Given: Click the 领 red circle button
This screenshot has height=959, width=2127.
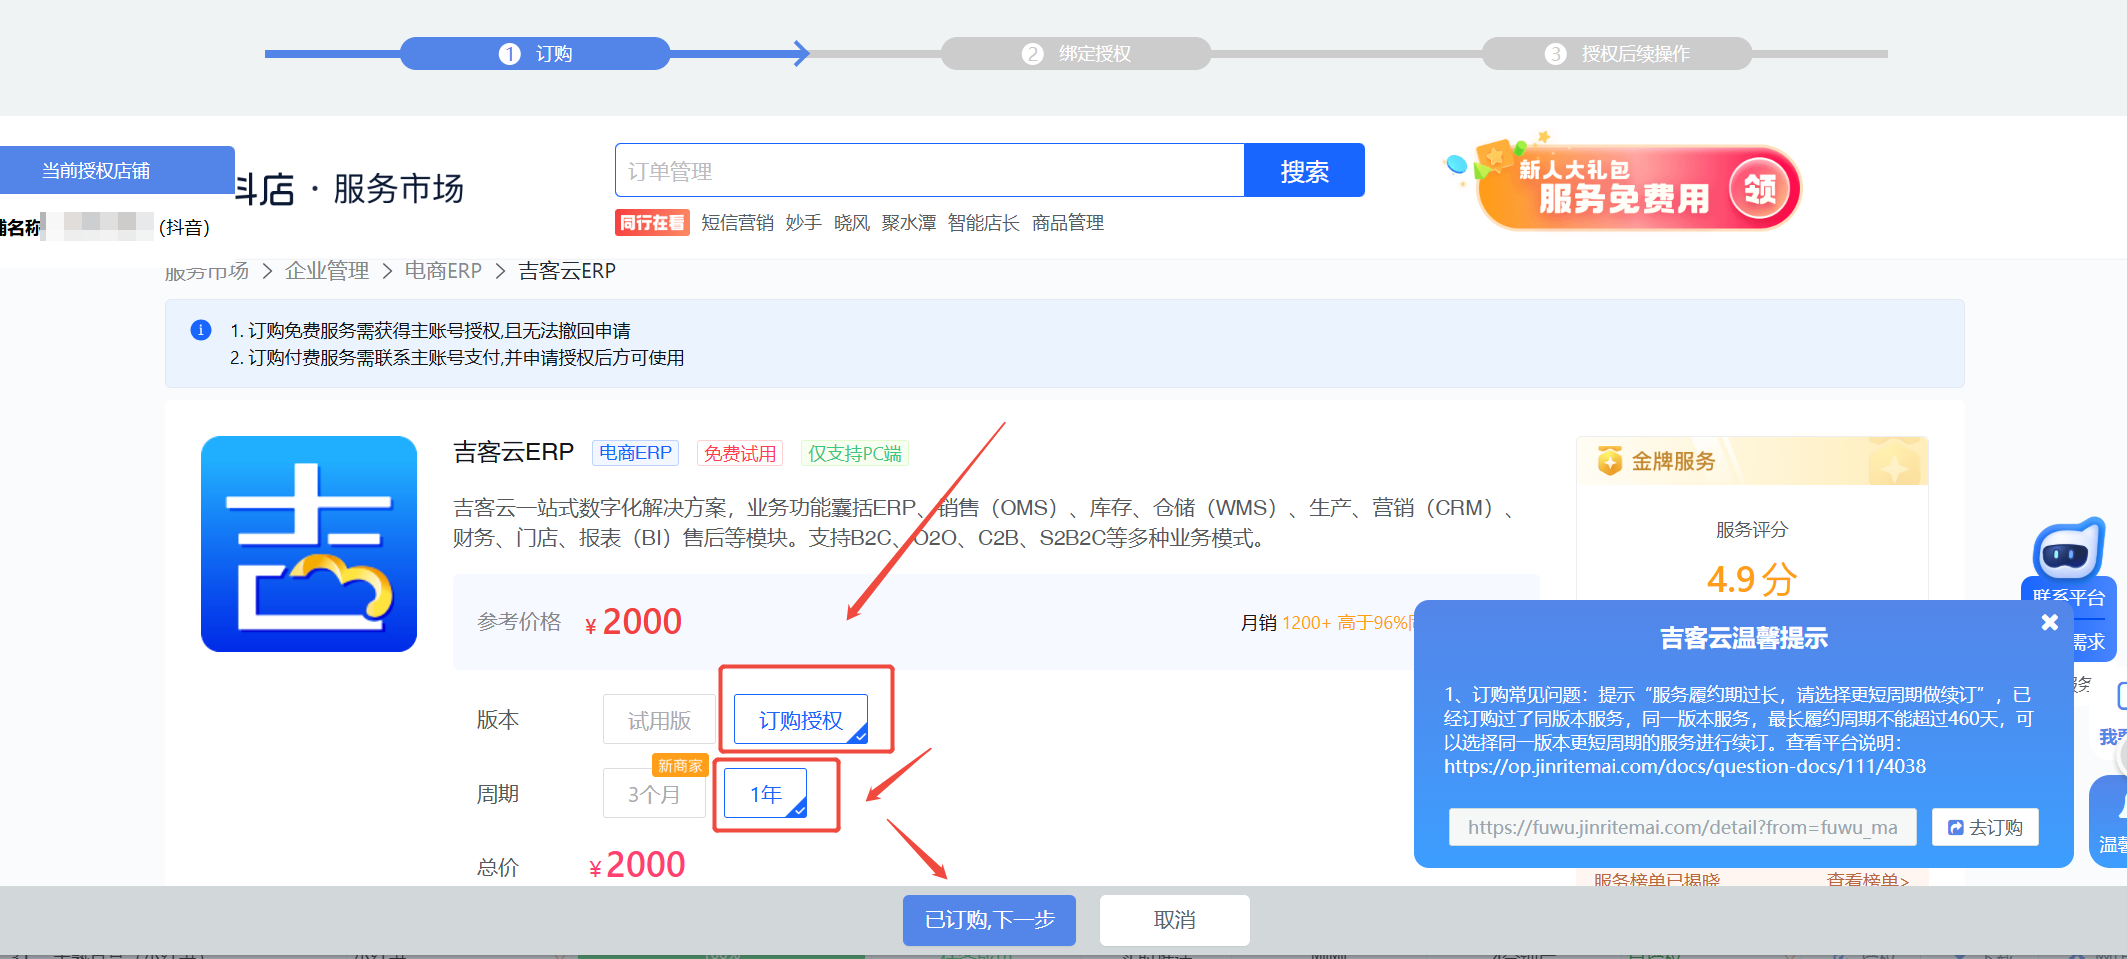Looking at the screenshot, I should (1760, 189).
